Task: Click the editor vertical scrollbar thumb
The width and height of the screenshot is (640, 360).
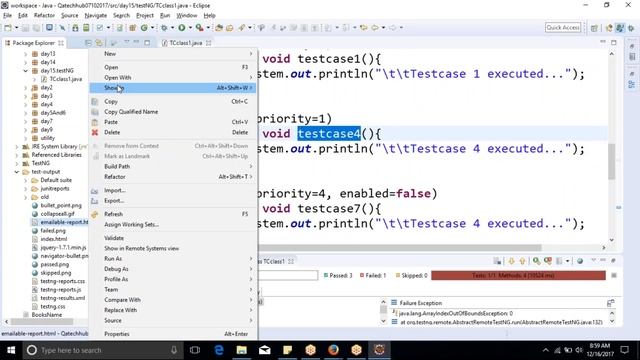Action: click(611, 162)
